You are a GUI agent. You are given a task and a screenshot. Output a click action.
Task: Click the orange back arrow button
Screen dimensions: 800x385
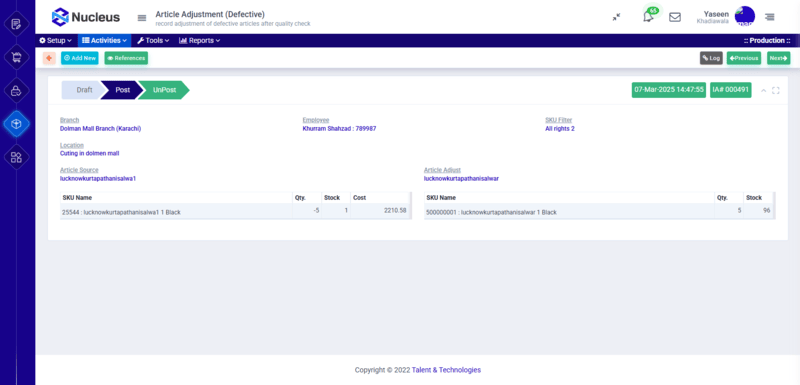point(49,58)
